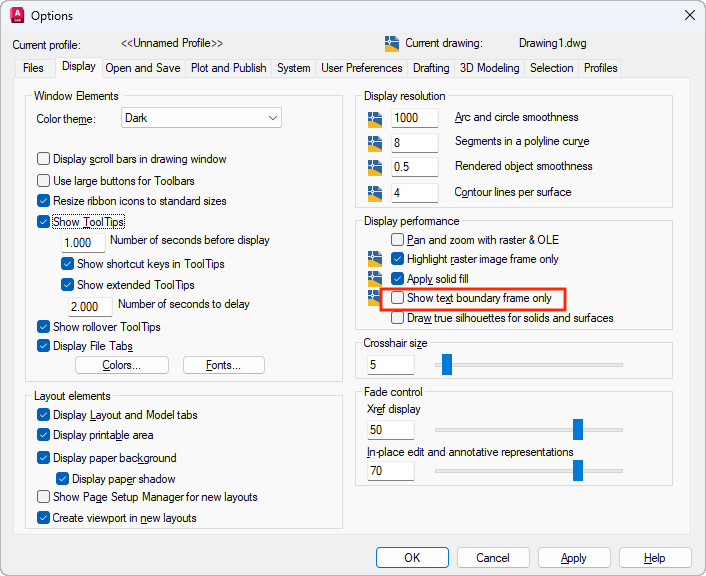
Task: Uncheck Create viewport in new layouts
Action: click(43, 518)
